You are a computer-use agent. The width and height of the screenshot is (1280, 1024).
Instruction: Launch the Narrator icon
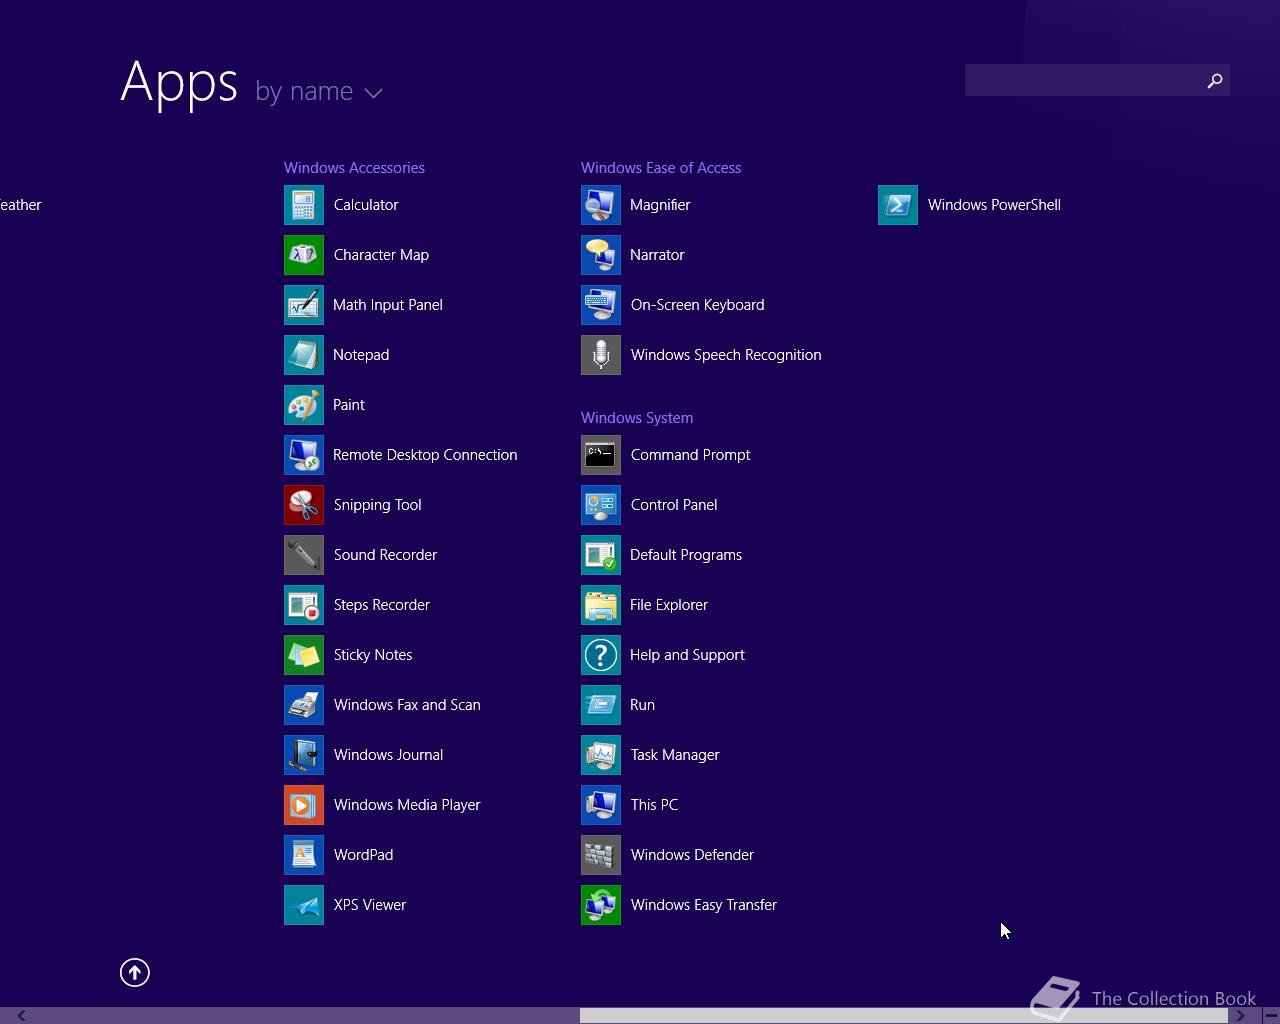(x=601, y=255)
